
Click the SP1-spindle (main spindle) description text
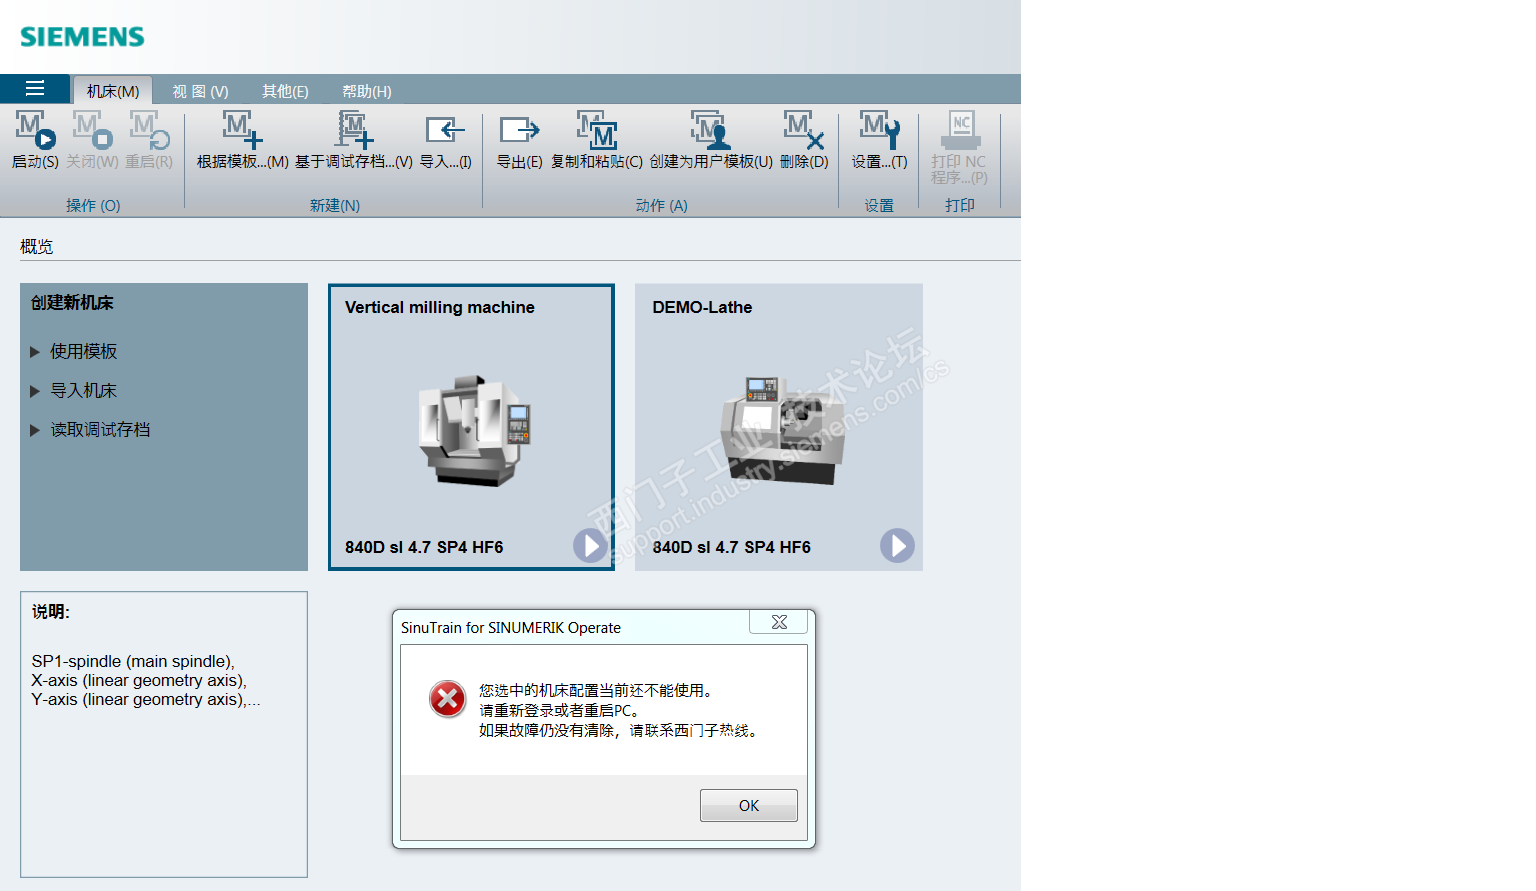[x=133, y=661]
